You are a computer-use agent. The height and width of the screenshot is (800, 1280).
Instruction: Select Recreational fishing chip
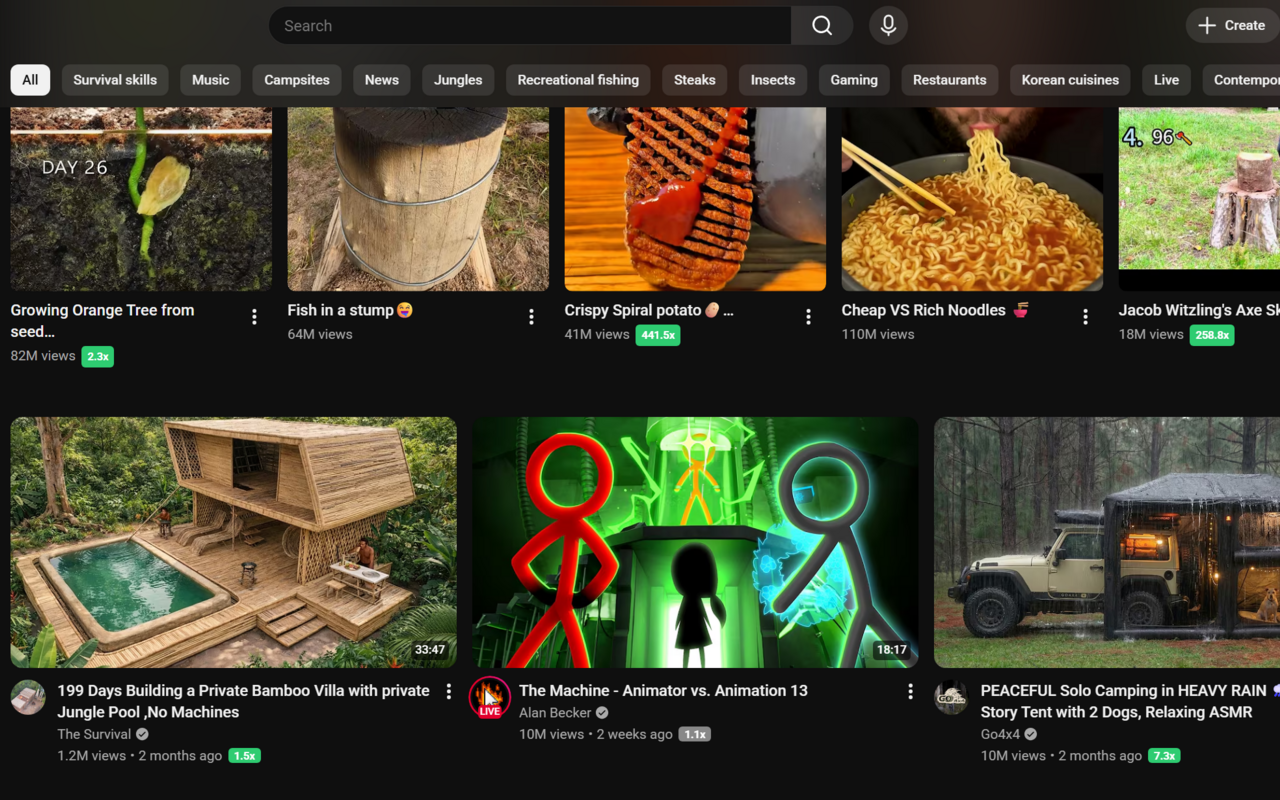tap(578, 80)
